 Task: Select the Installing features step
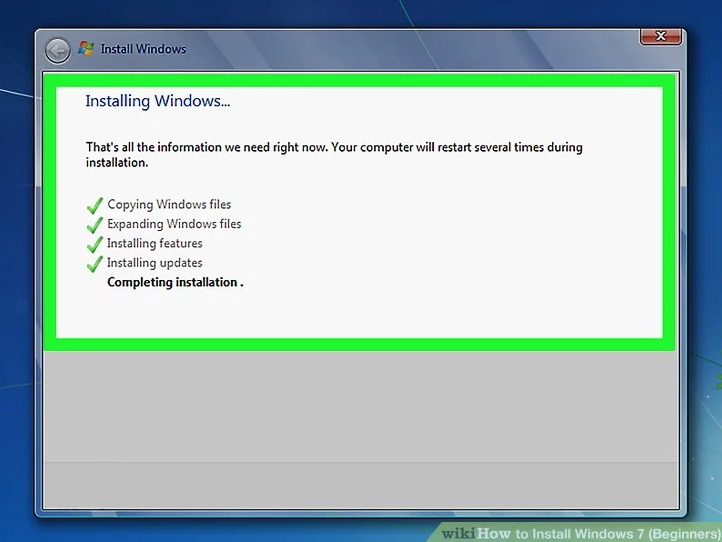(155, 243)
